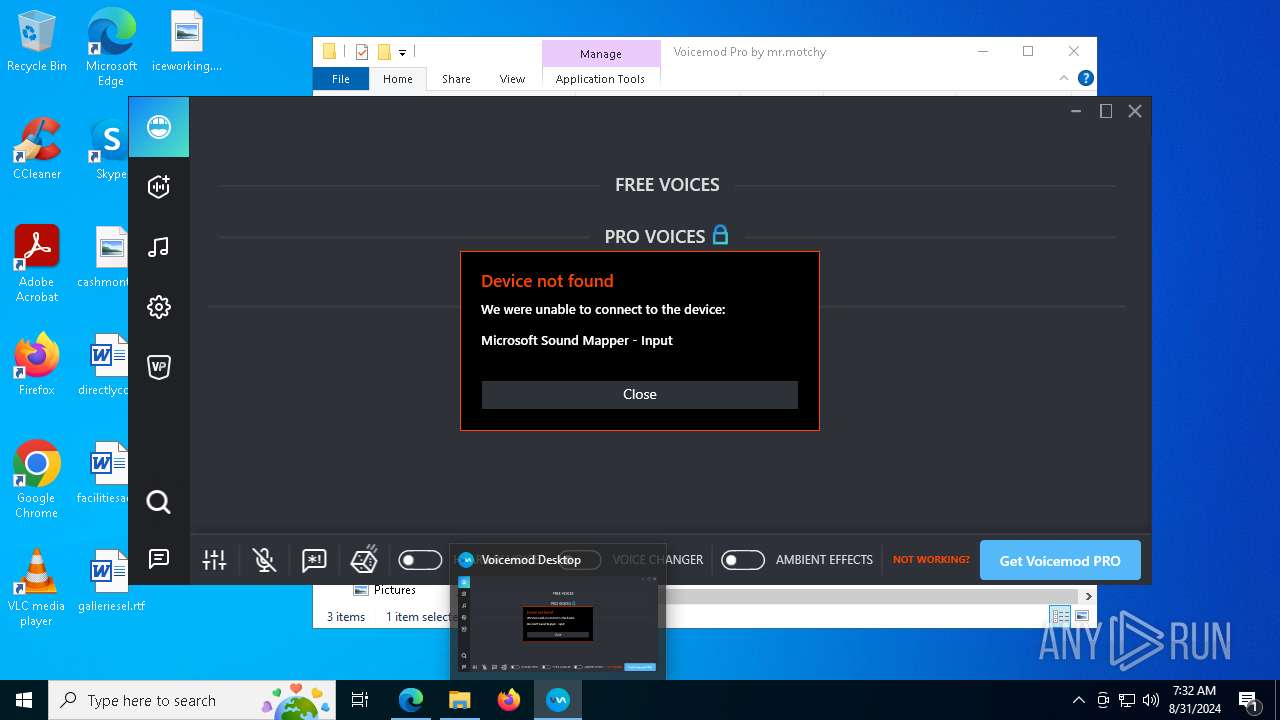
Task: Open Microsoft Edge from the taskbar
Action: [411, 700]
